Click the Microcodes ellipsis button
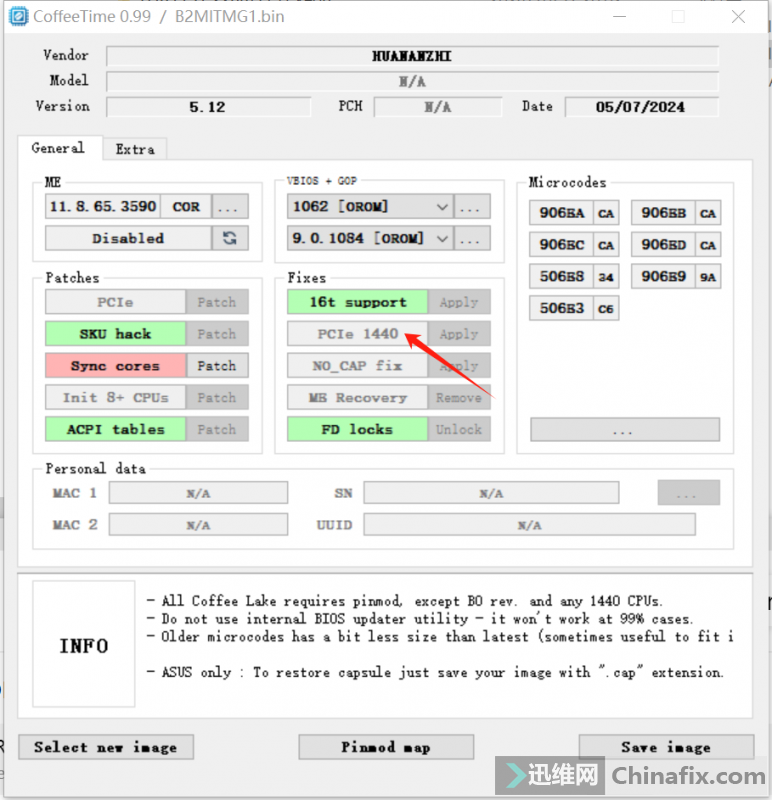 click(625, 430)
